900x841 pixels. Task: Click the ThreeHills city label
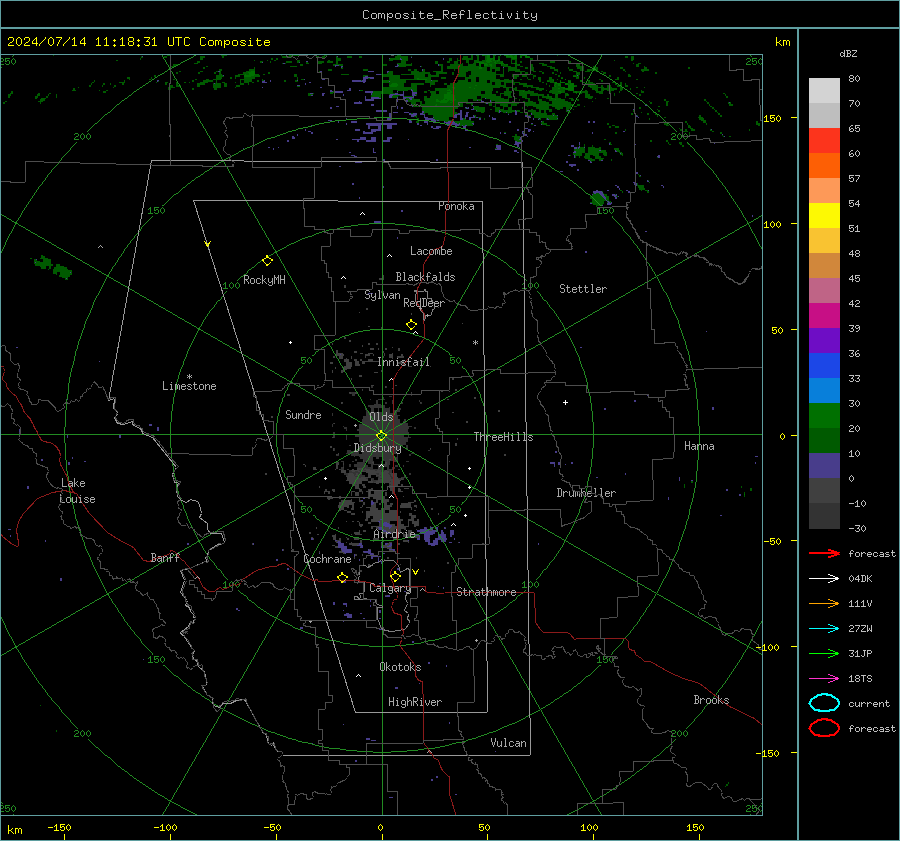click(503, 437)
